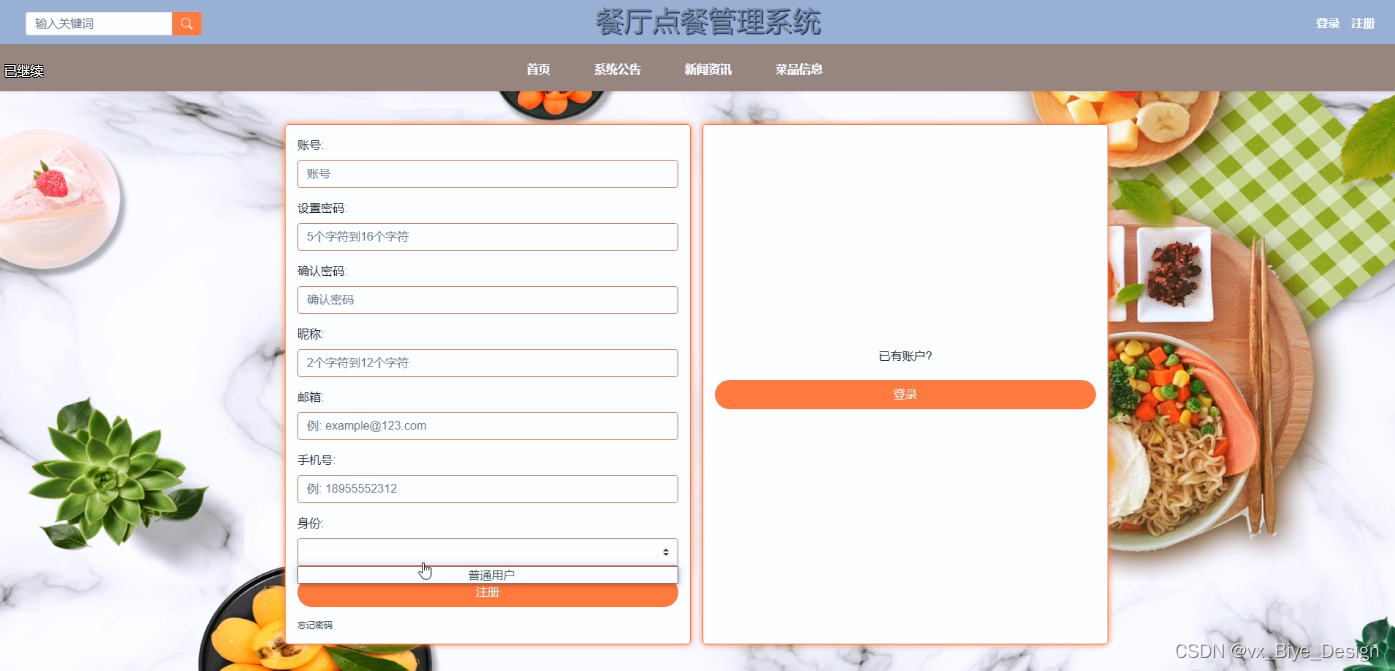Screen dimensions: 1395x671
Task: Open 新闻资讯 navigation item
Action: point(708,69)
